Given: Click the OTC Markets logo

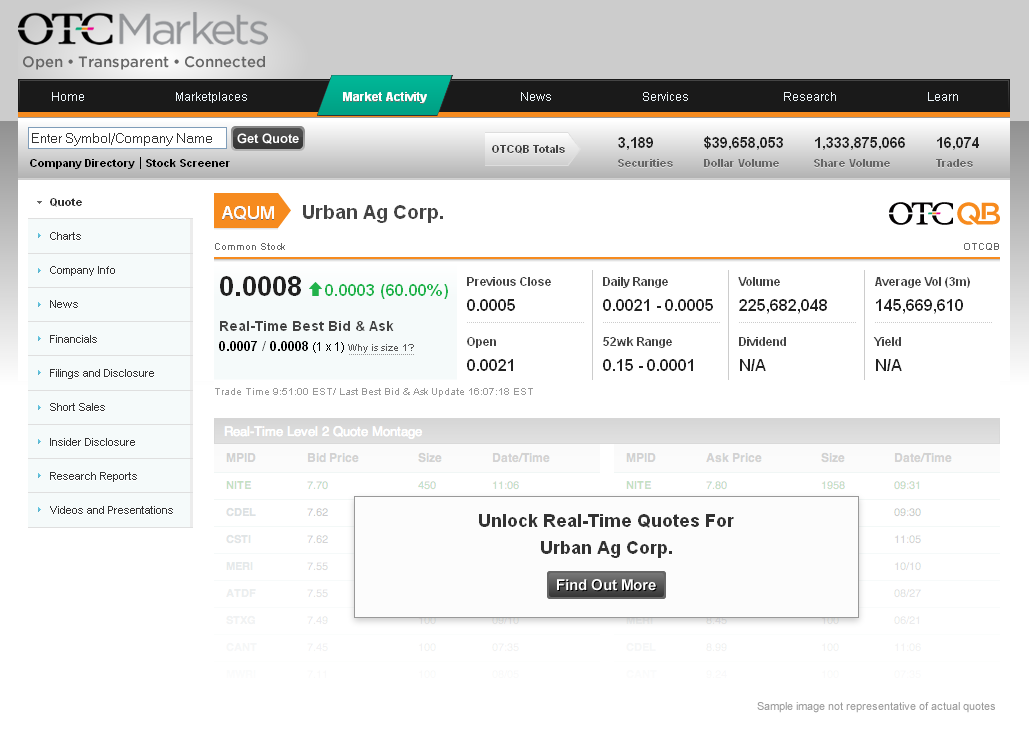Looking at the screenshot, I should [142, 40].
